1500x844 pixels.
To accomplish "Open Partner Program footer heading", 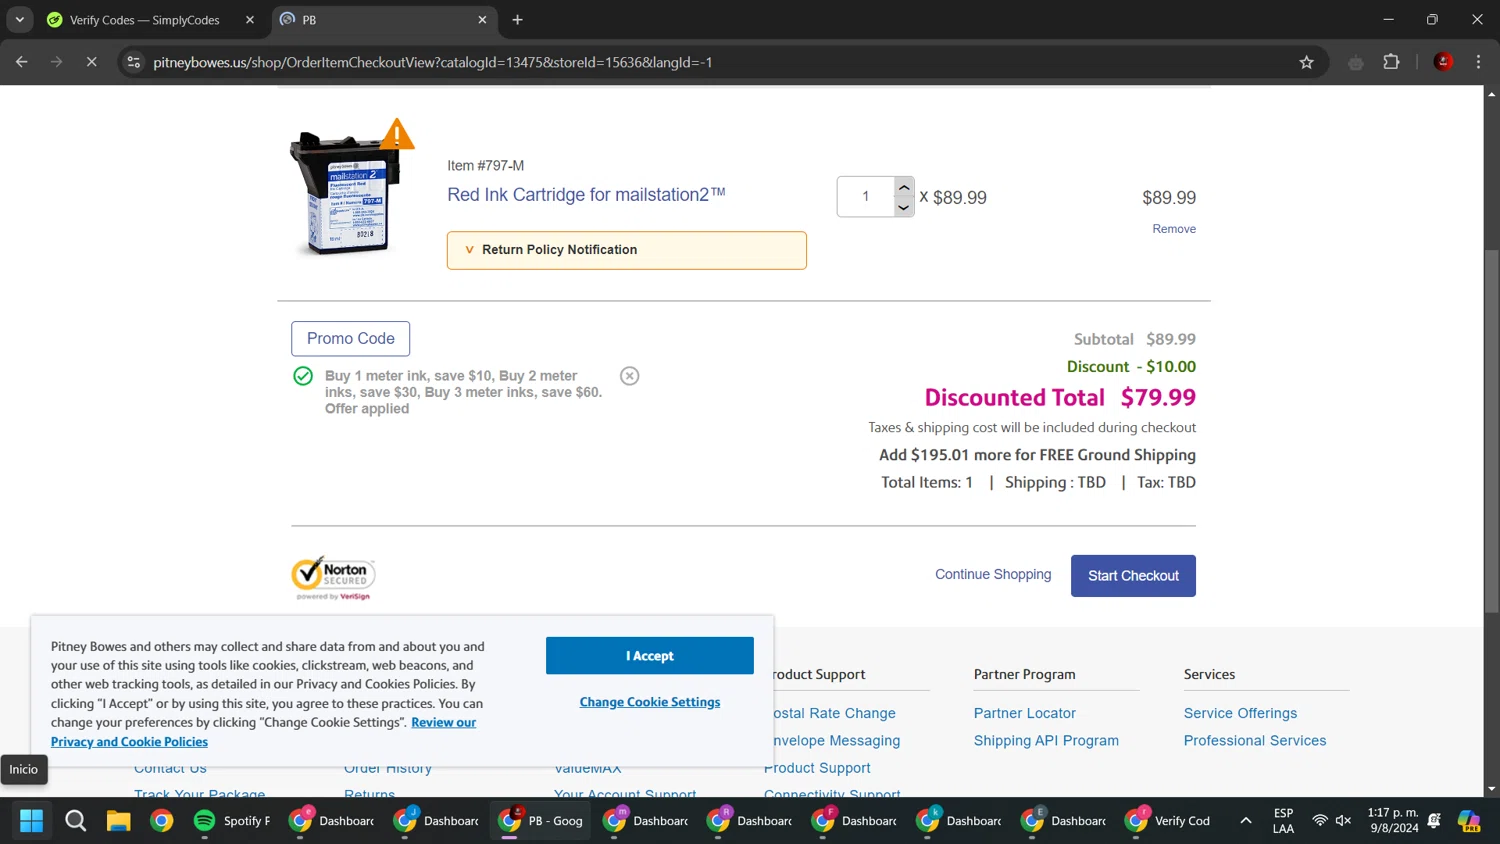I will pyautogui.click(x=1025, y=675).
